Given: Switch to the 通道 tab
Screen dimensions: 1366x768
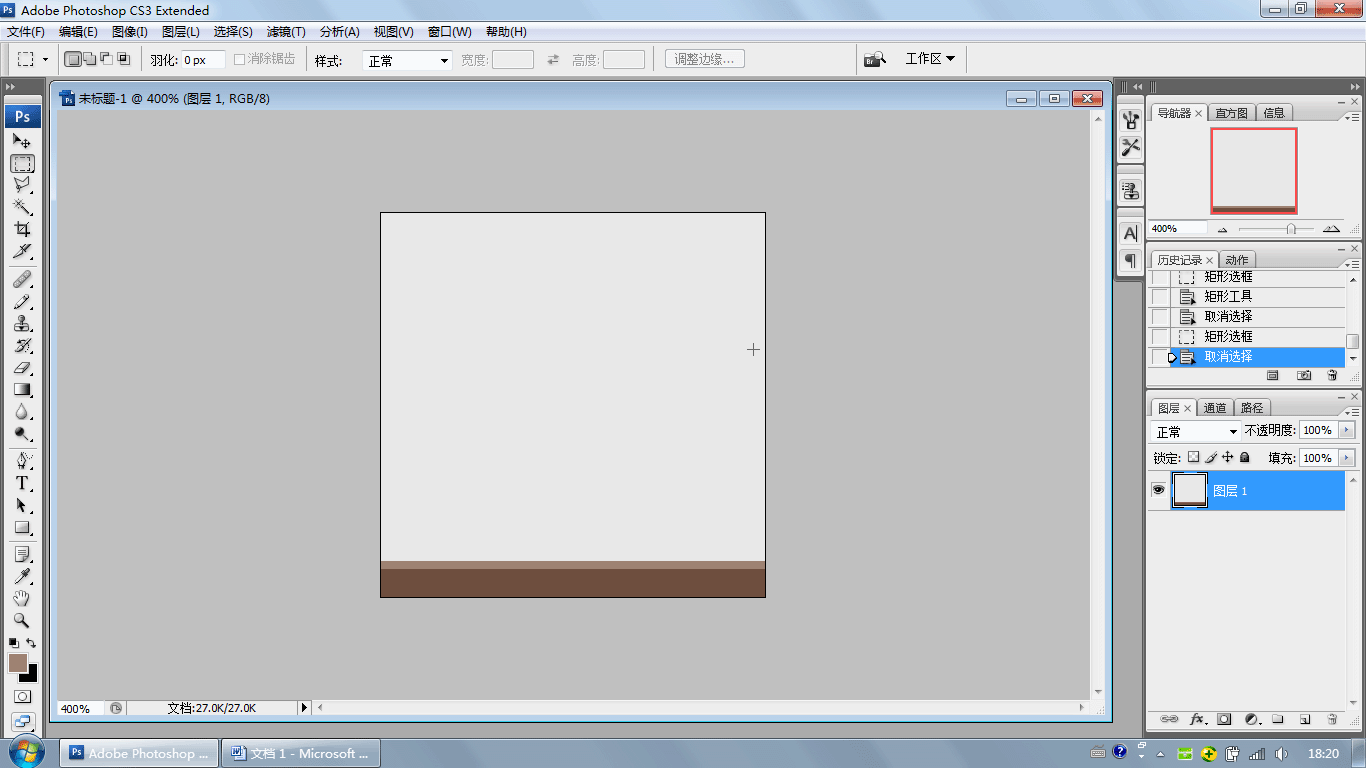Looking at the screenshot, I should click(1215, 408).
